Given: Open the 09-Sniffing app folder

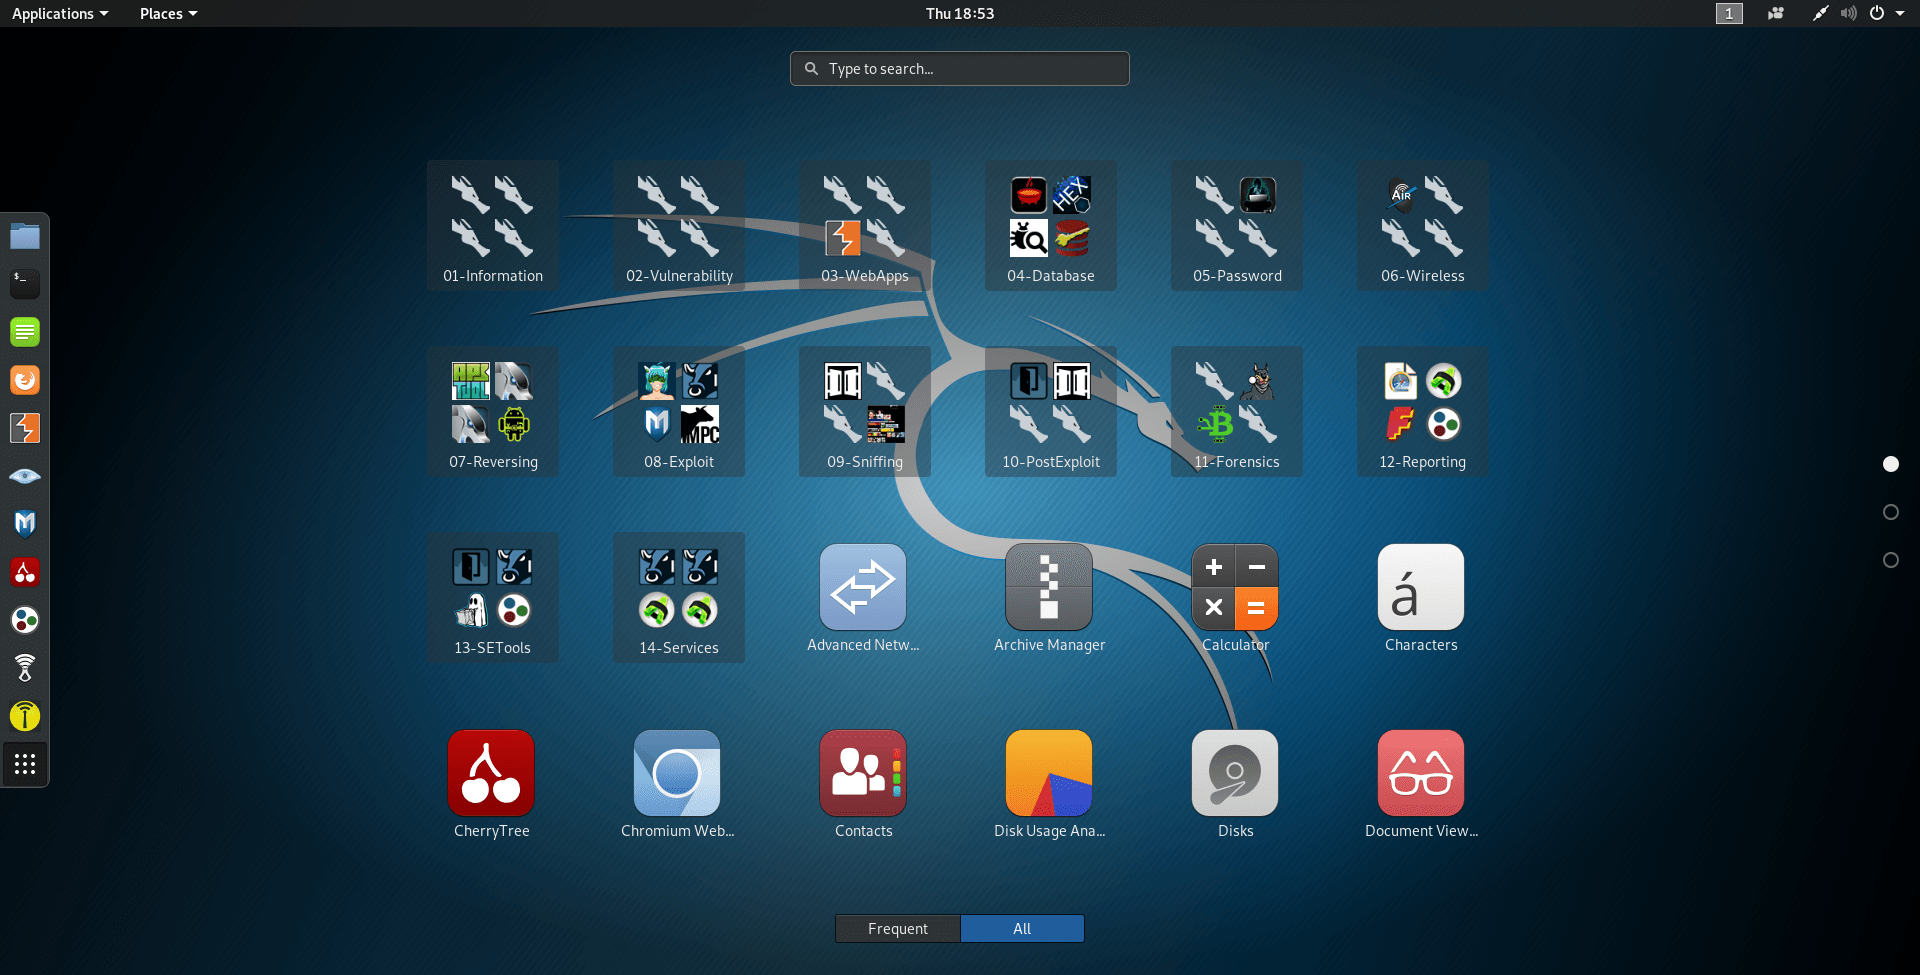Looking at the screenshot, I should click(x=865, y=412).
